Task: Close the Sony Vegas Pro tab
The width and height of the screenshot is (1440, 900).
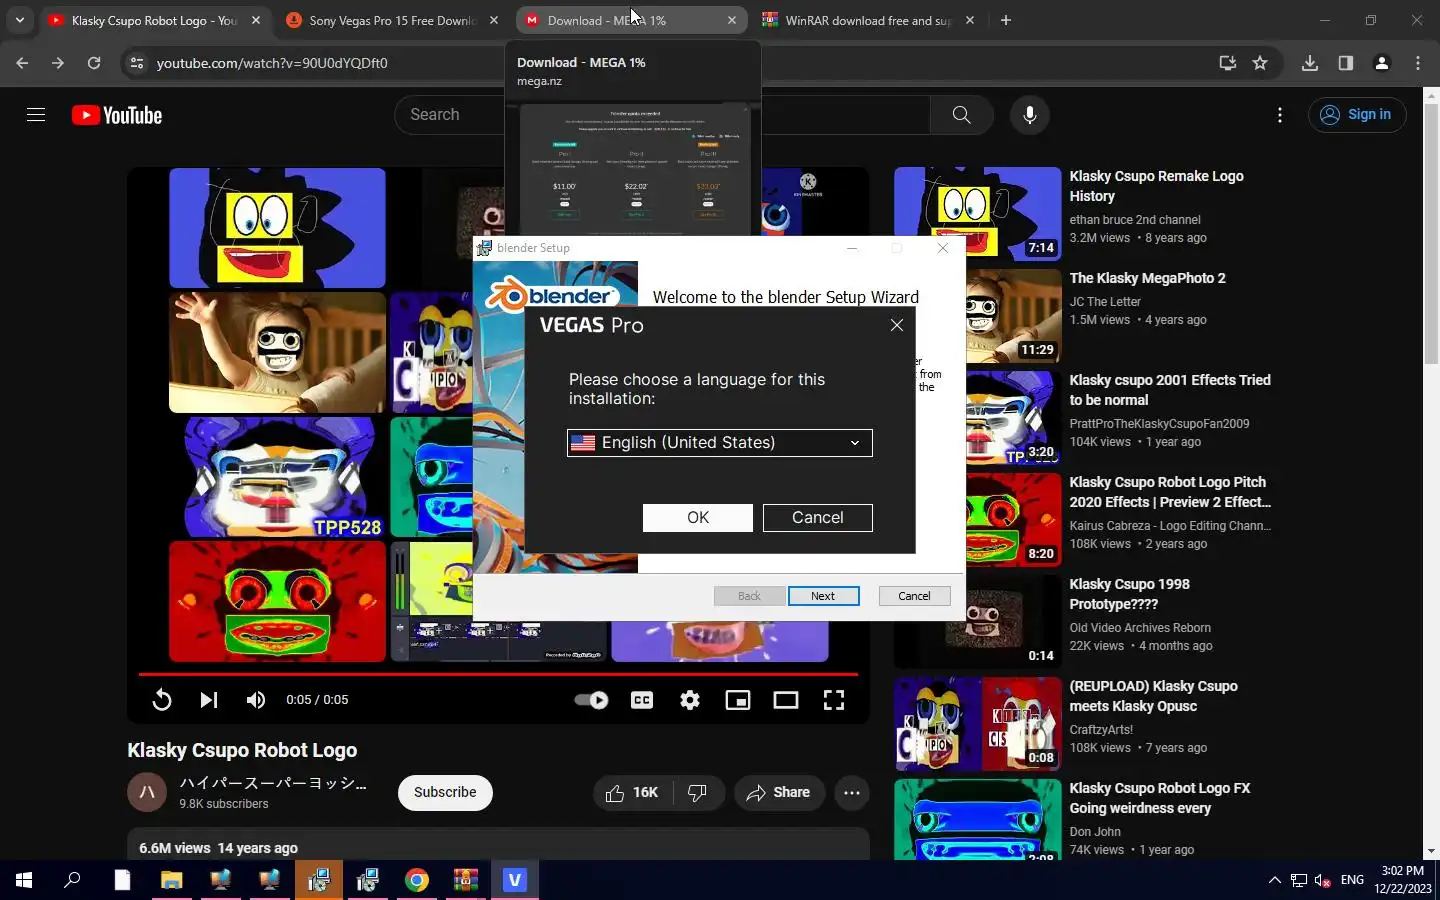Action: pyautogui.click(x=494, y=20)
